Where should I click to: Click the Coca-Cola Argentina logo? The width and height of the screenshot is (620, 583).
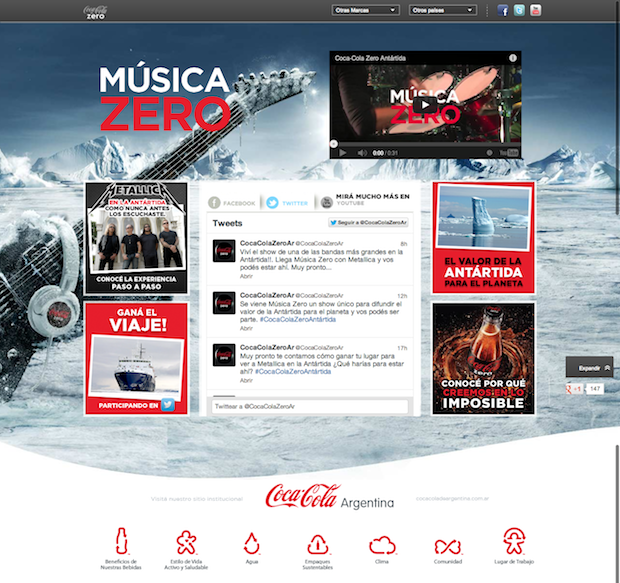click(x=330, y=496)
